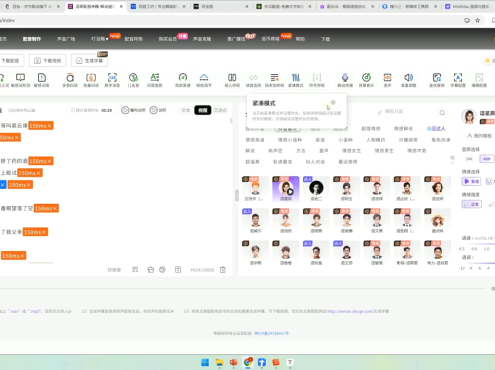Viewport: 495px width, 370px height.
Task: Filter voices by 方言 dialect category
Action: [301, 151]
